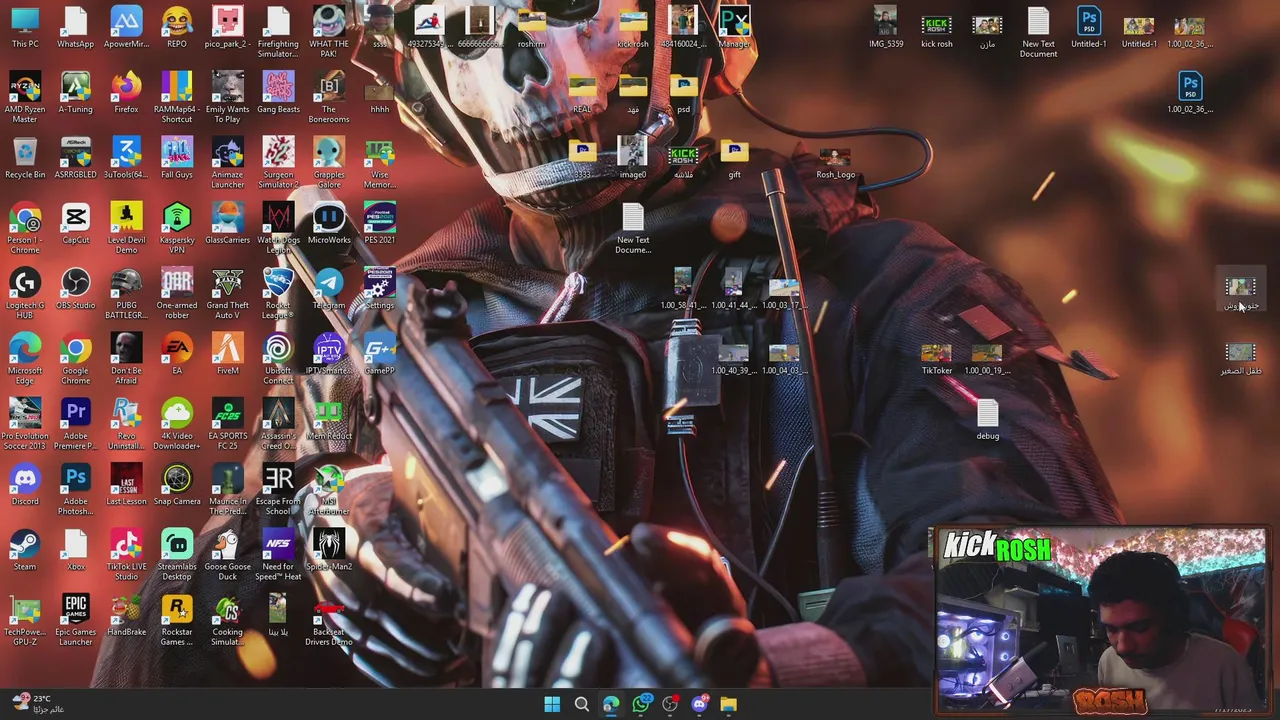Open the 23°C weather widget

(38, 704)
